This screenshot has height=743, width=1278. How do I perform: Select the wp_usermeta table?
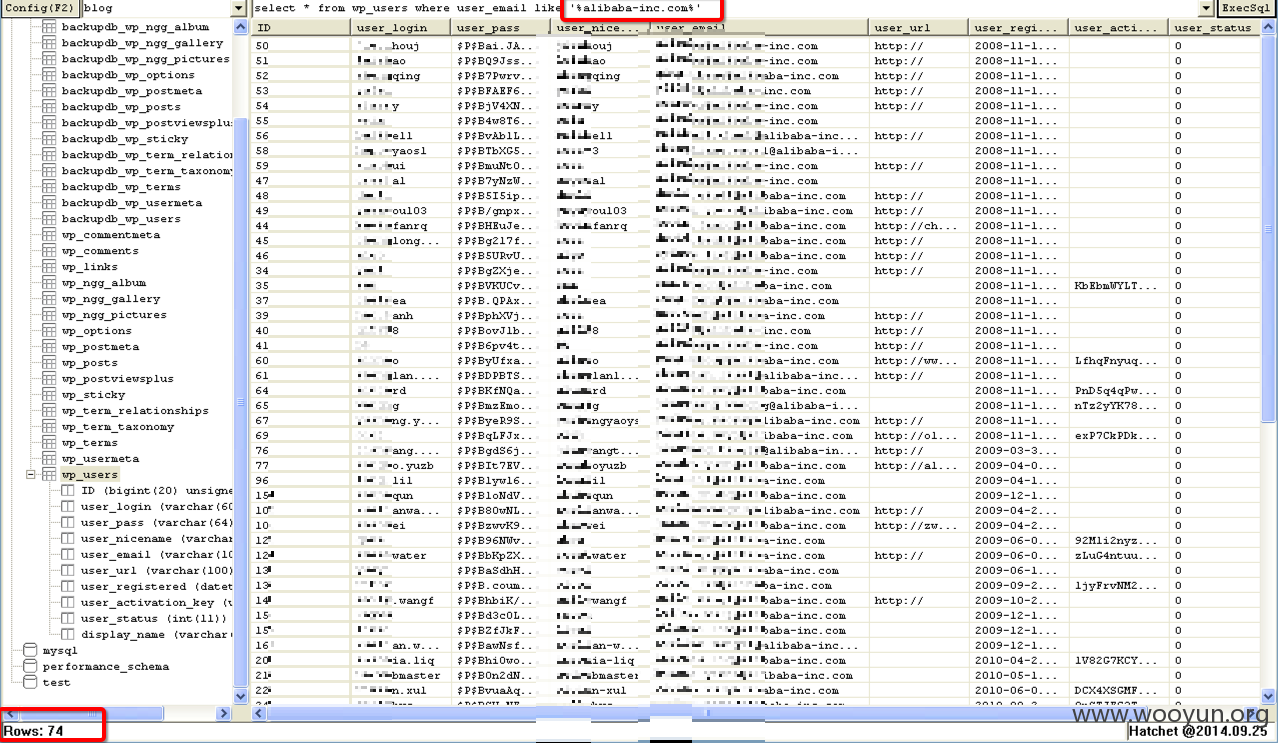tap(100, 459)
